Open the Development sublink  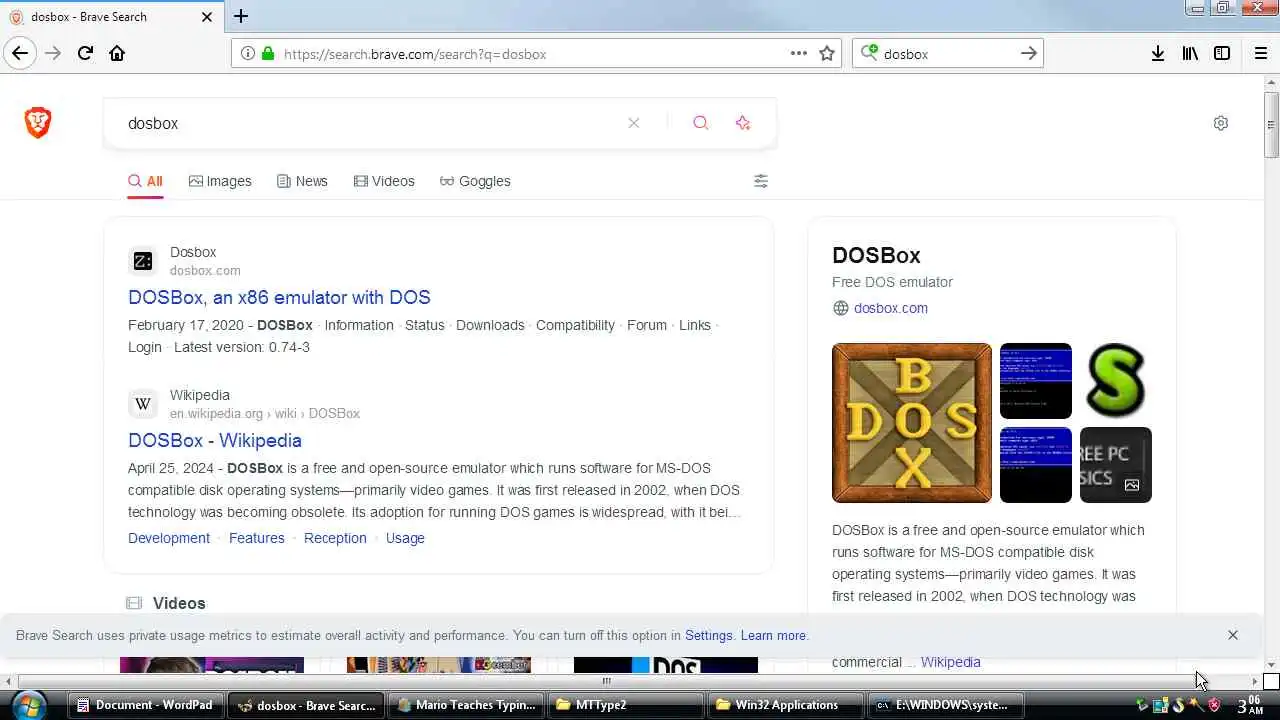pos(169,538)
